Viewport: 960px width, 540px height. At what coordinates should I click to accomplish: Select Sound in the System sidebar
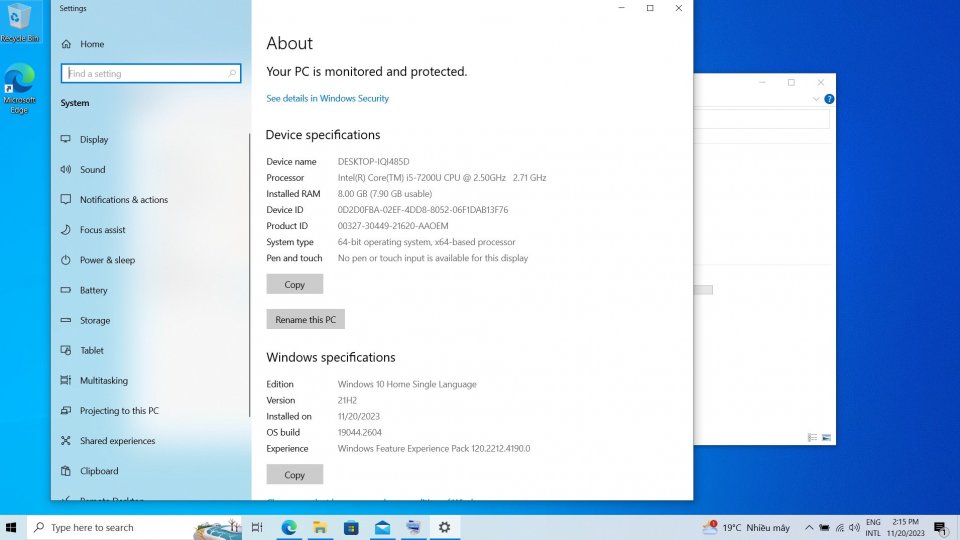pos(92,170)
